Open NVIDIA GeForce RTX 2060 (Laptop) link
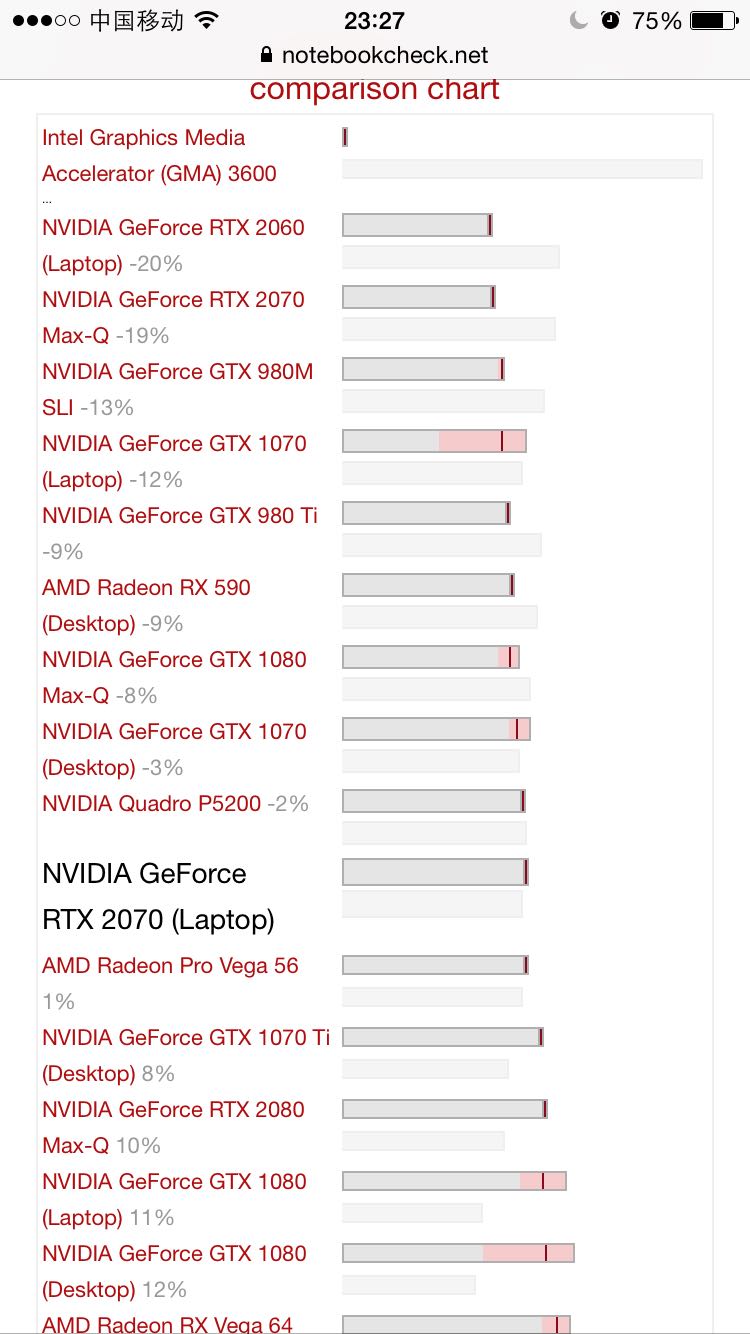 click(173, 228)
